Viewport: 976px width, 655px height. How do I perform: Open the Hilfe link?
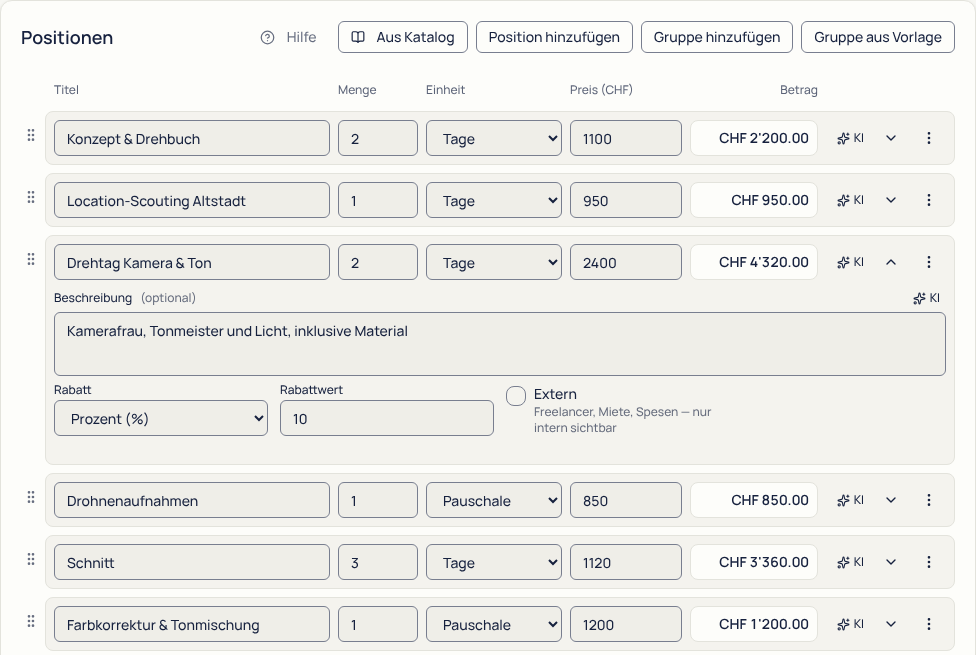(288, 37)
